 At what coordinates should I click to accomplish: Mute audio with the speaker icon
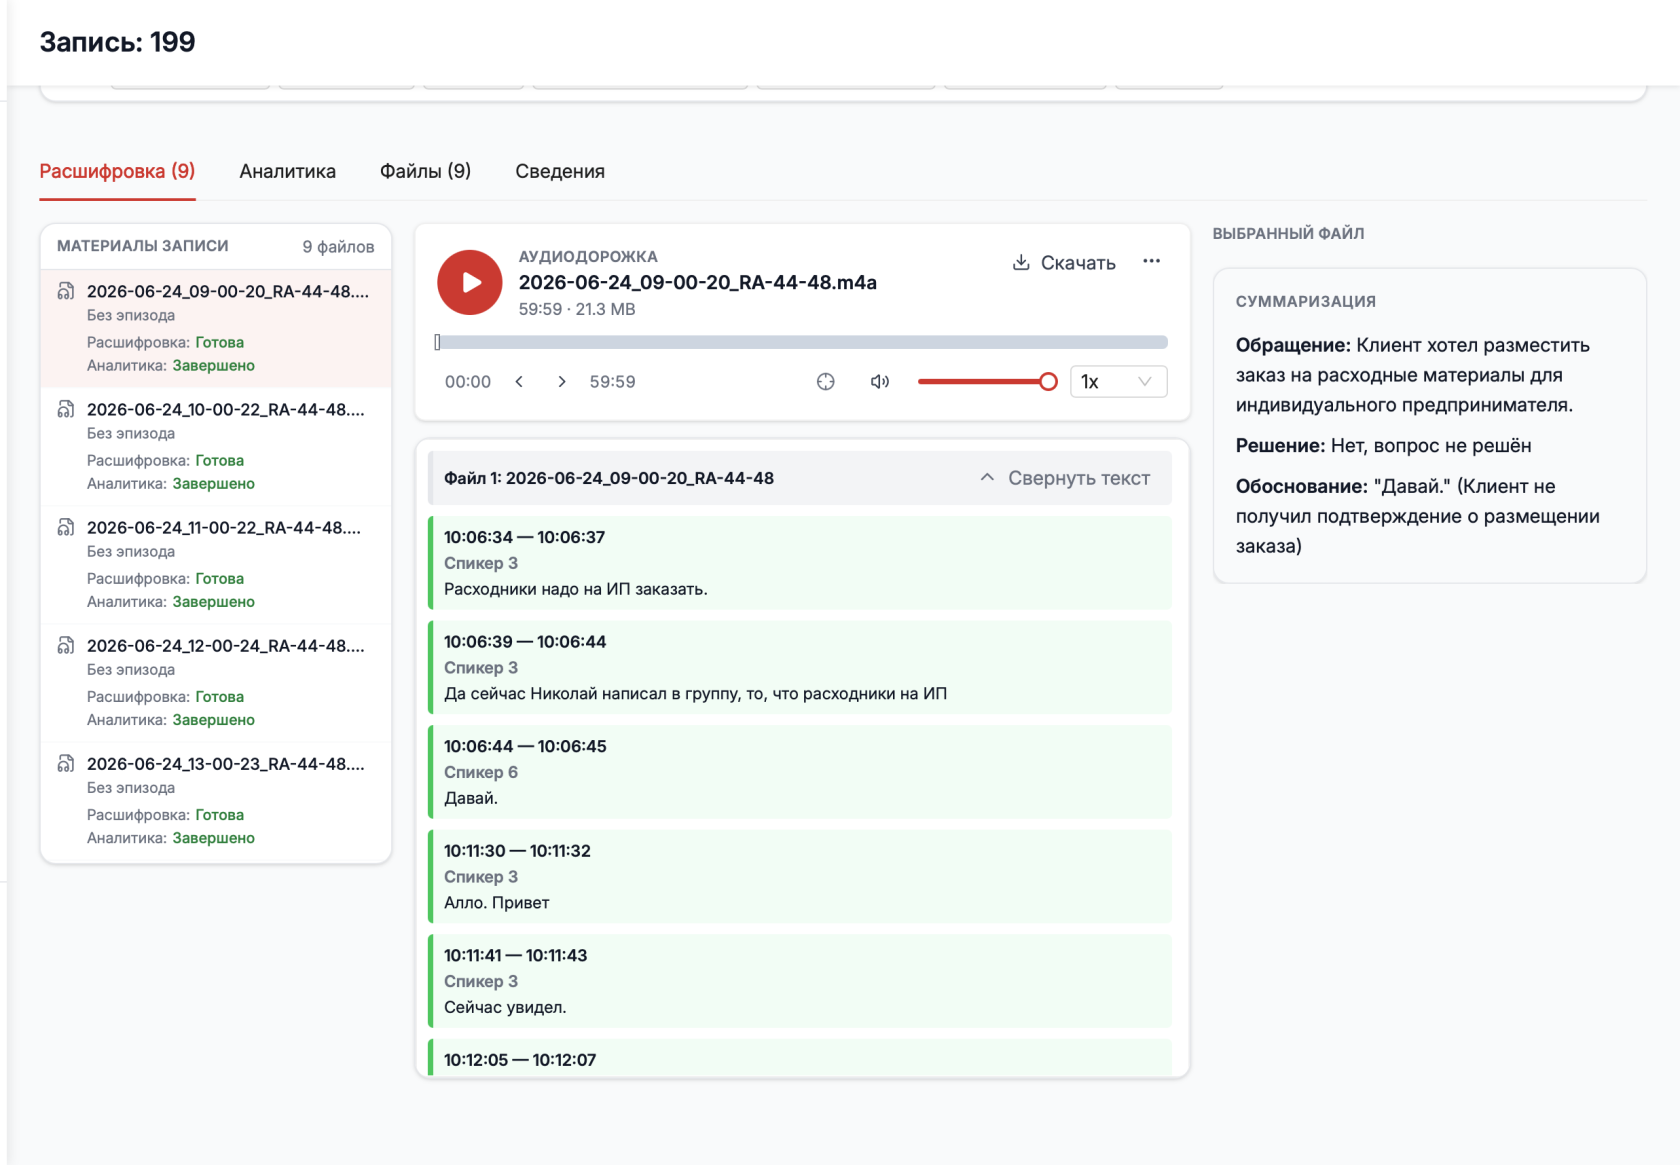click(879, 381)
